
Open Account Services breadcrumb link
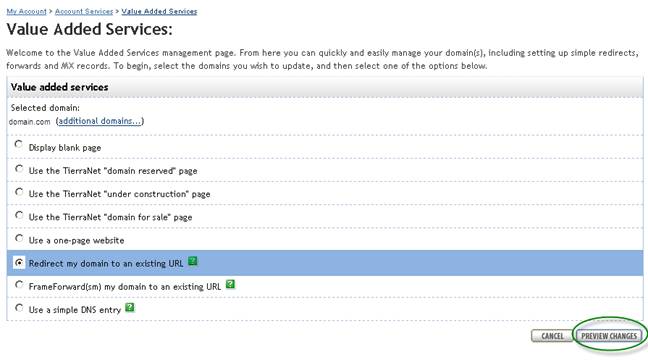[84, 12]
